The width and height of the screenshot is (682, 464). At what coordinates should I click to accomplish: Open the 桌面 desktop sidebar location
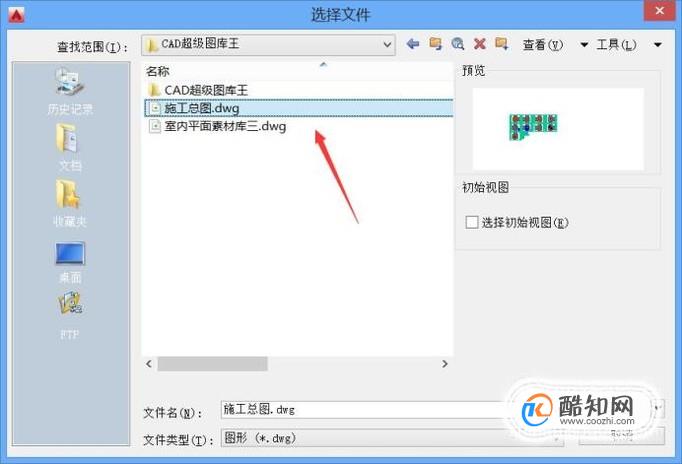70,262
